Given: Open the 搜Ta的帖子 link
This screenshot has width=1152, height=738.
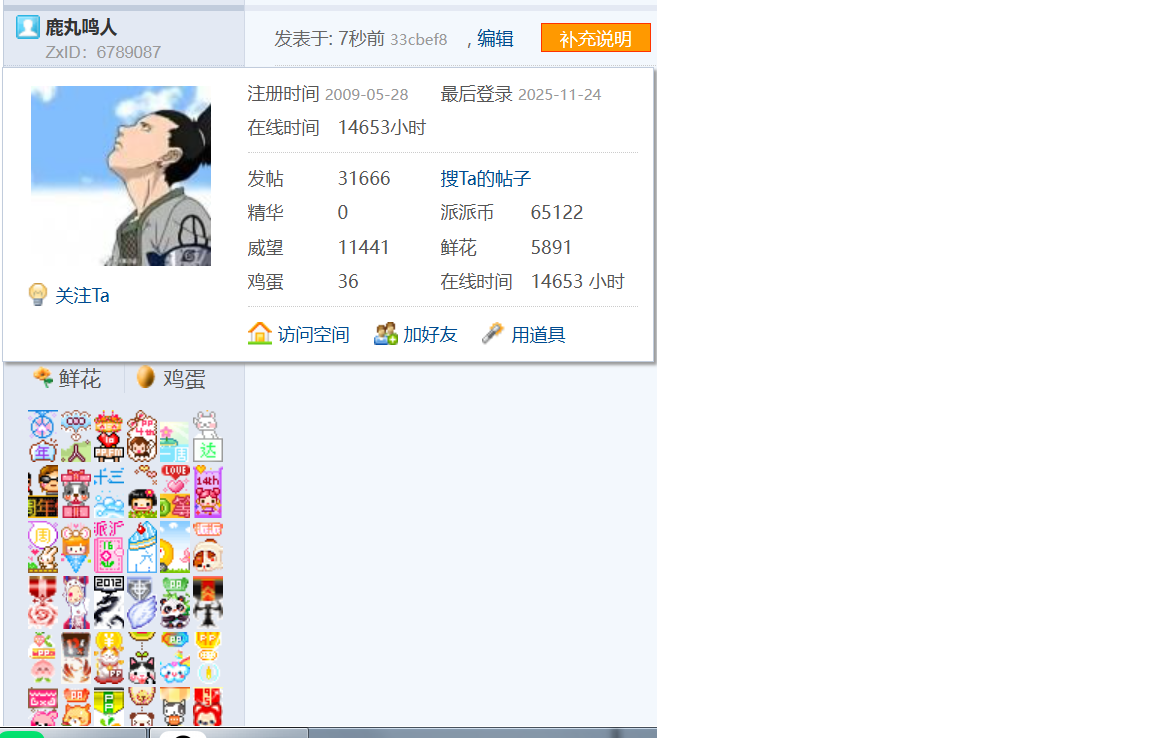Looking at the screenshot, I should [485, 179].
